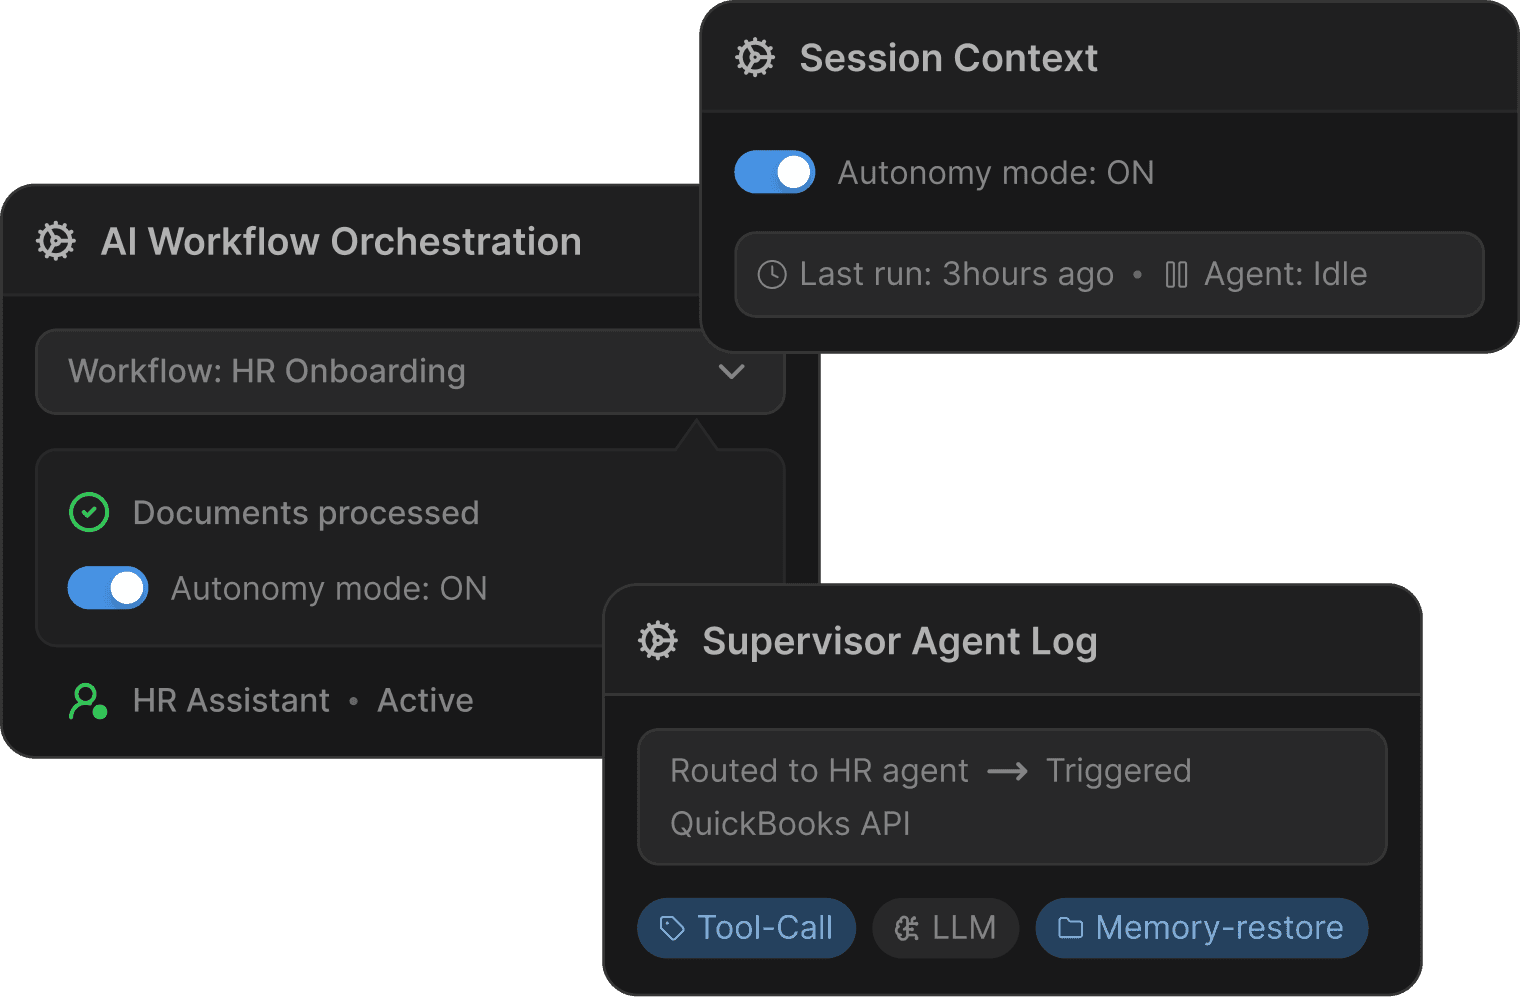The height and width of the screenshot is (997, 1521).
Task: Click the folder icon on Memory-restore tag
Action: pos(1070,928)
